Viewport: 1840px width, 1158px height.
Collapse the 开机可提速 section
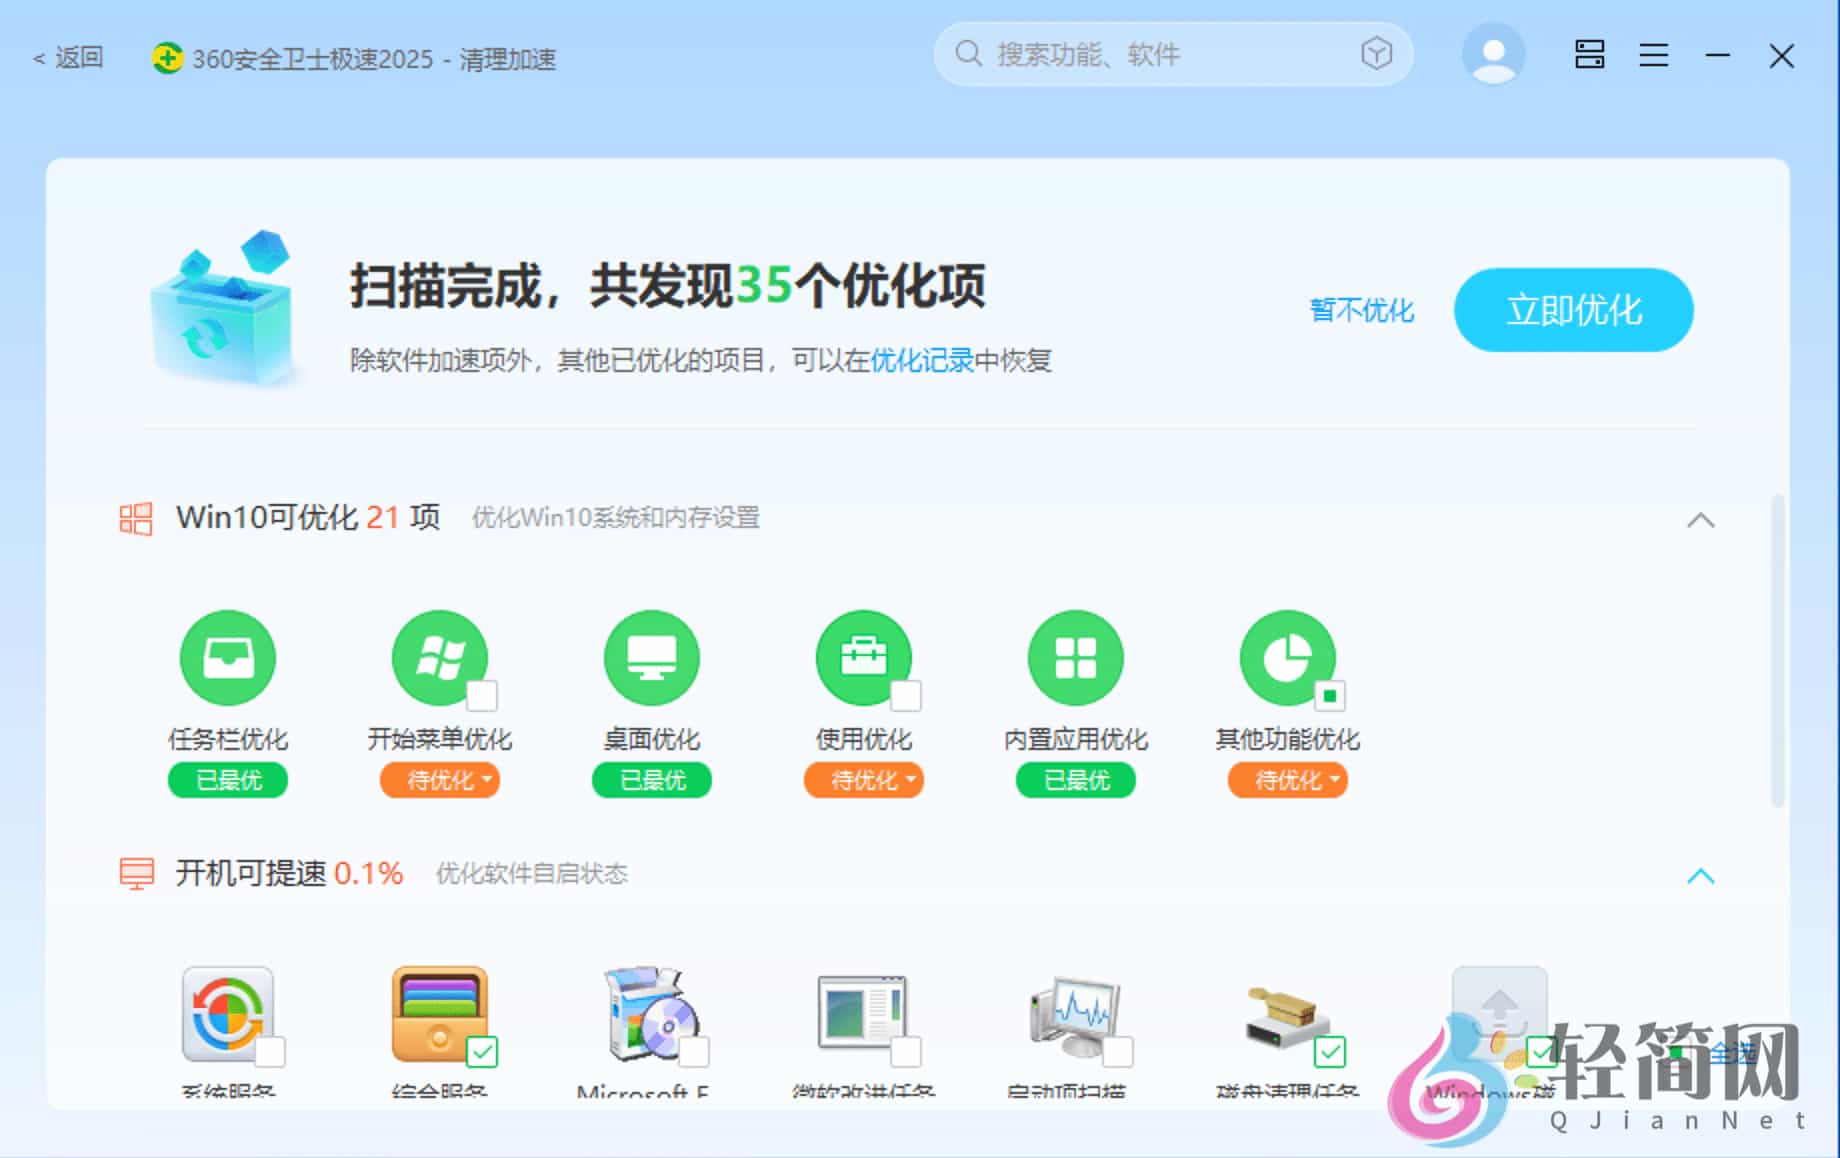tap(1701, 876)
